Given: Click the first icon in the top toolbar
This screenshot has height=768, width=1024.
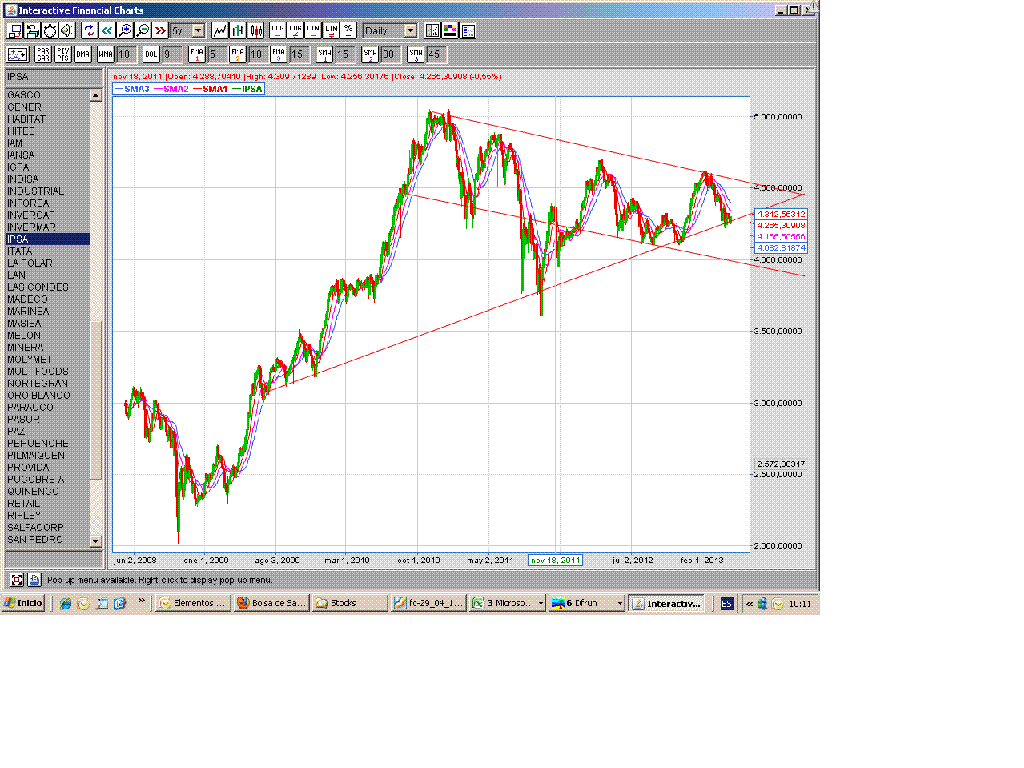Looking at the screenshot, I should [x=15, y=31].
